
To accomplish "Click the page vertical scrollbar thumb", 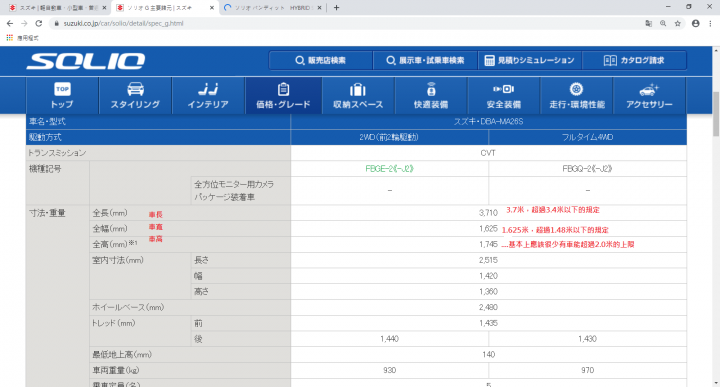I will (716, 114).
